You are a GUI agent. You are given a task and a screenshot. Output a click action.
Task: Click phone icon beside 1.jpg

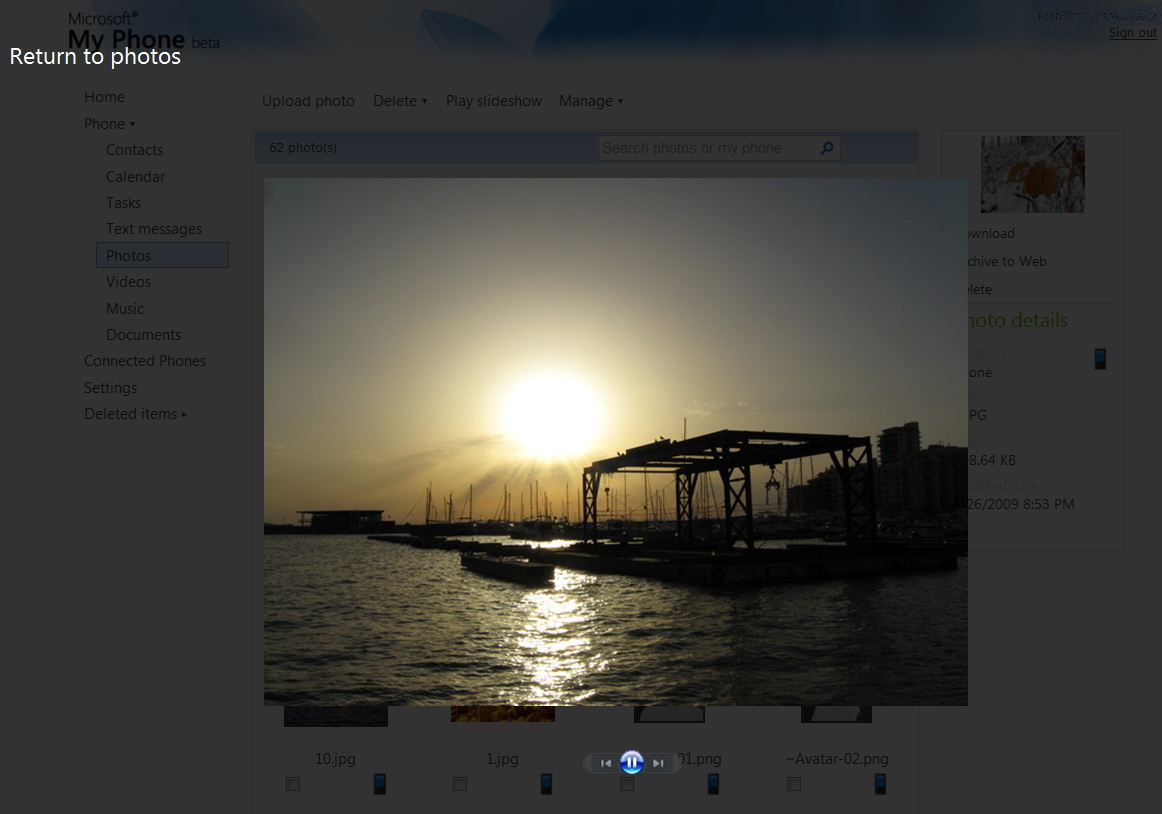(x=546, y=783)
